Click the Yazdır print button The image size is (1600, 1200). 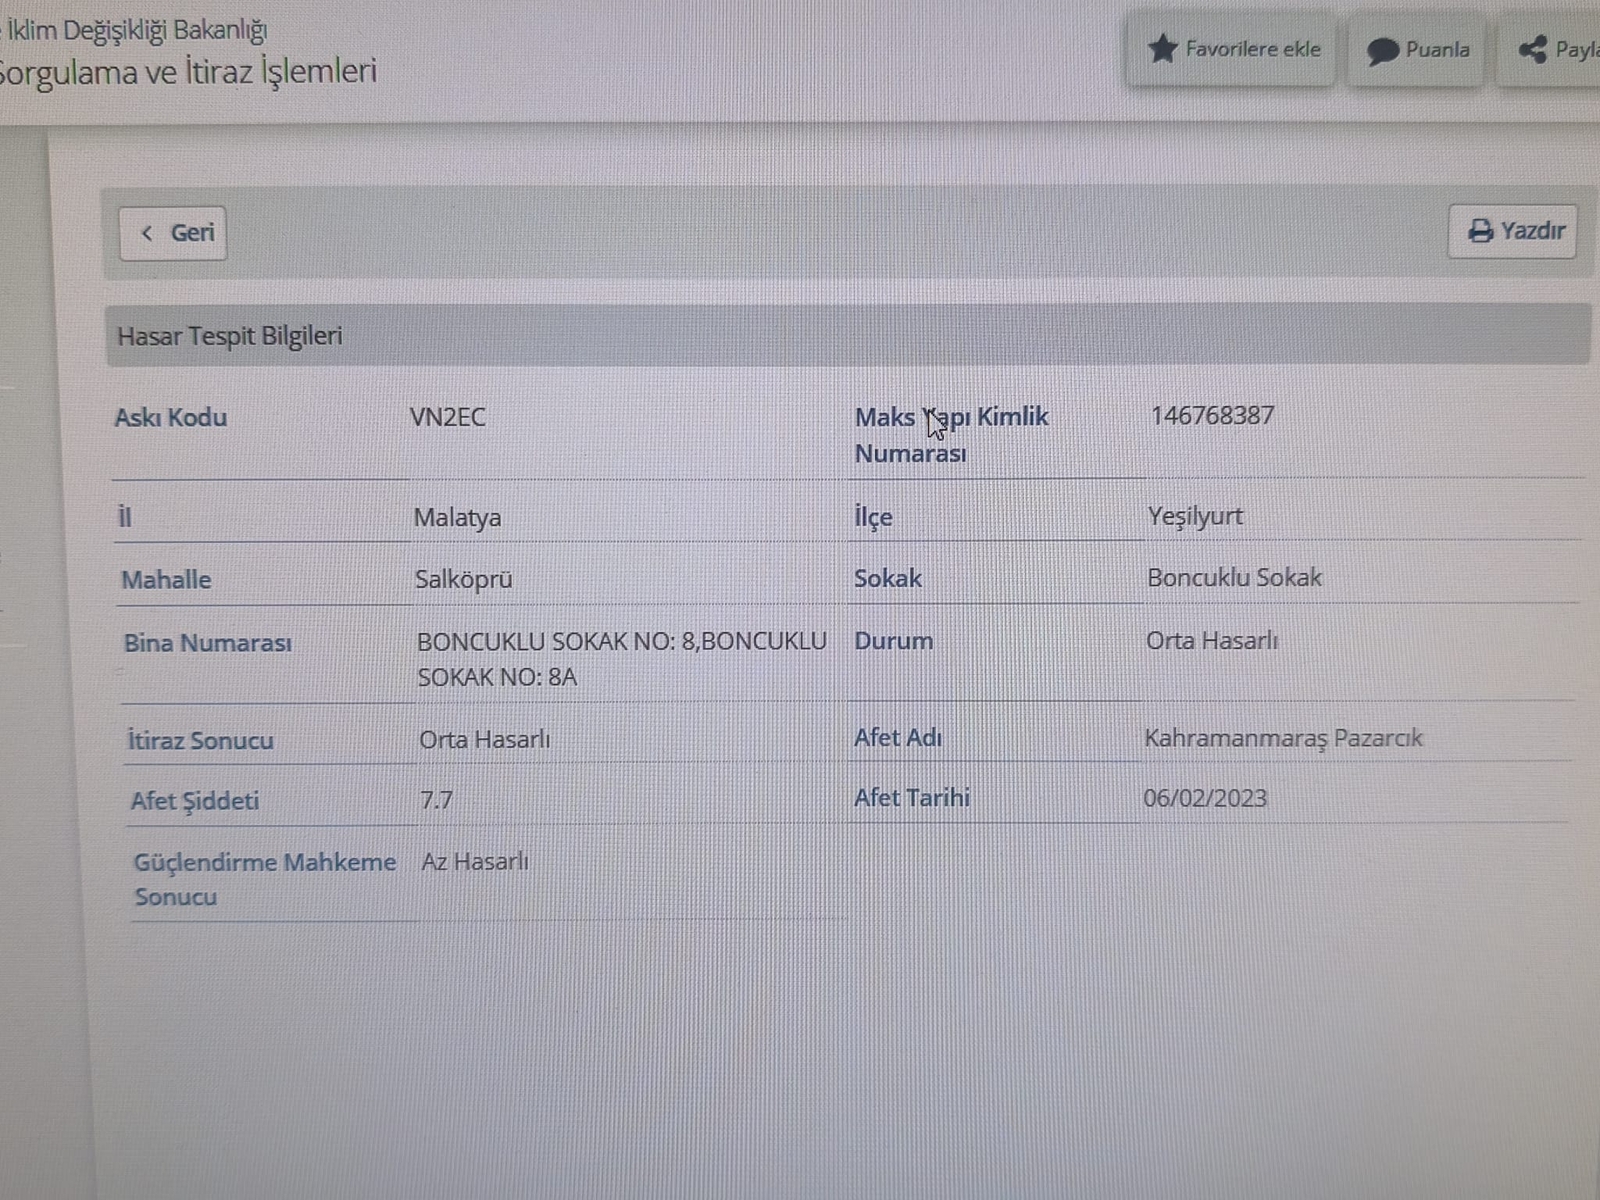(x=1513, y=231)
